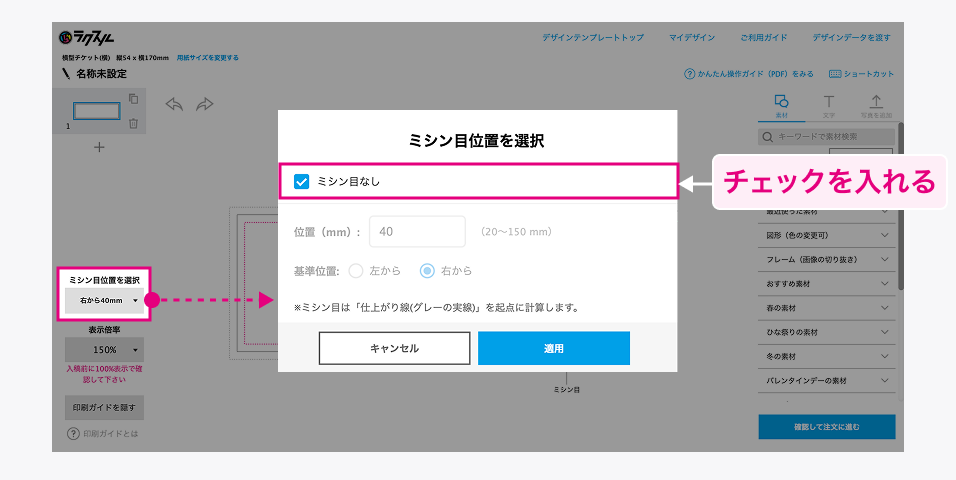Screen dimensions: 956x480
Task: Open デザインテンプレートトップ menu link
Action: tap(593, 37)
